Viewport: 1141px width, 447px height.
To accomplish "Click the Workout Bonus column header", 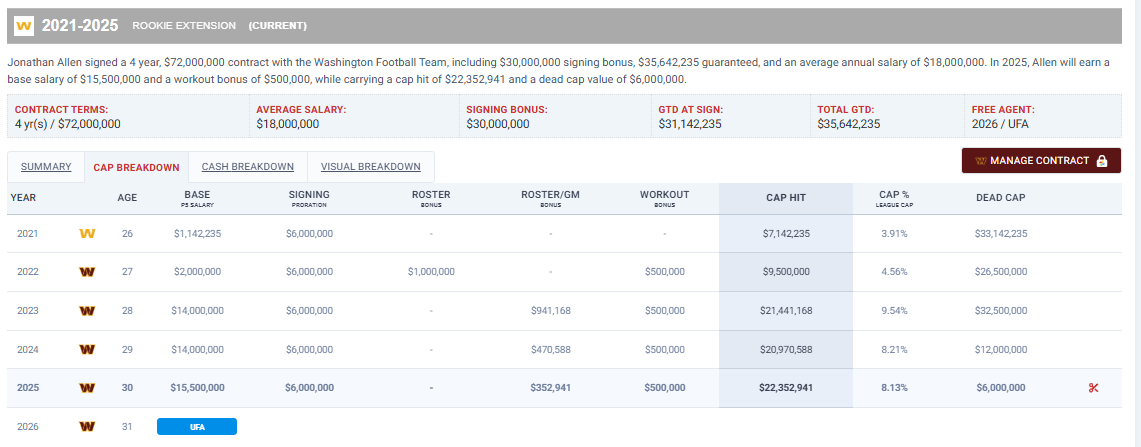I will pos(664,199).
